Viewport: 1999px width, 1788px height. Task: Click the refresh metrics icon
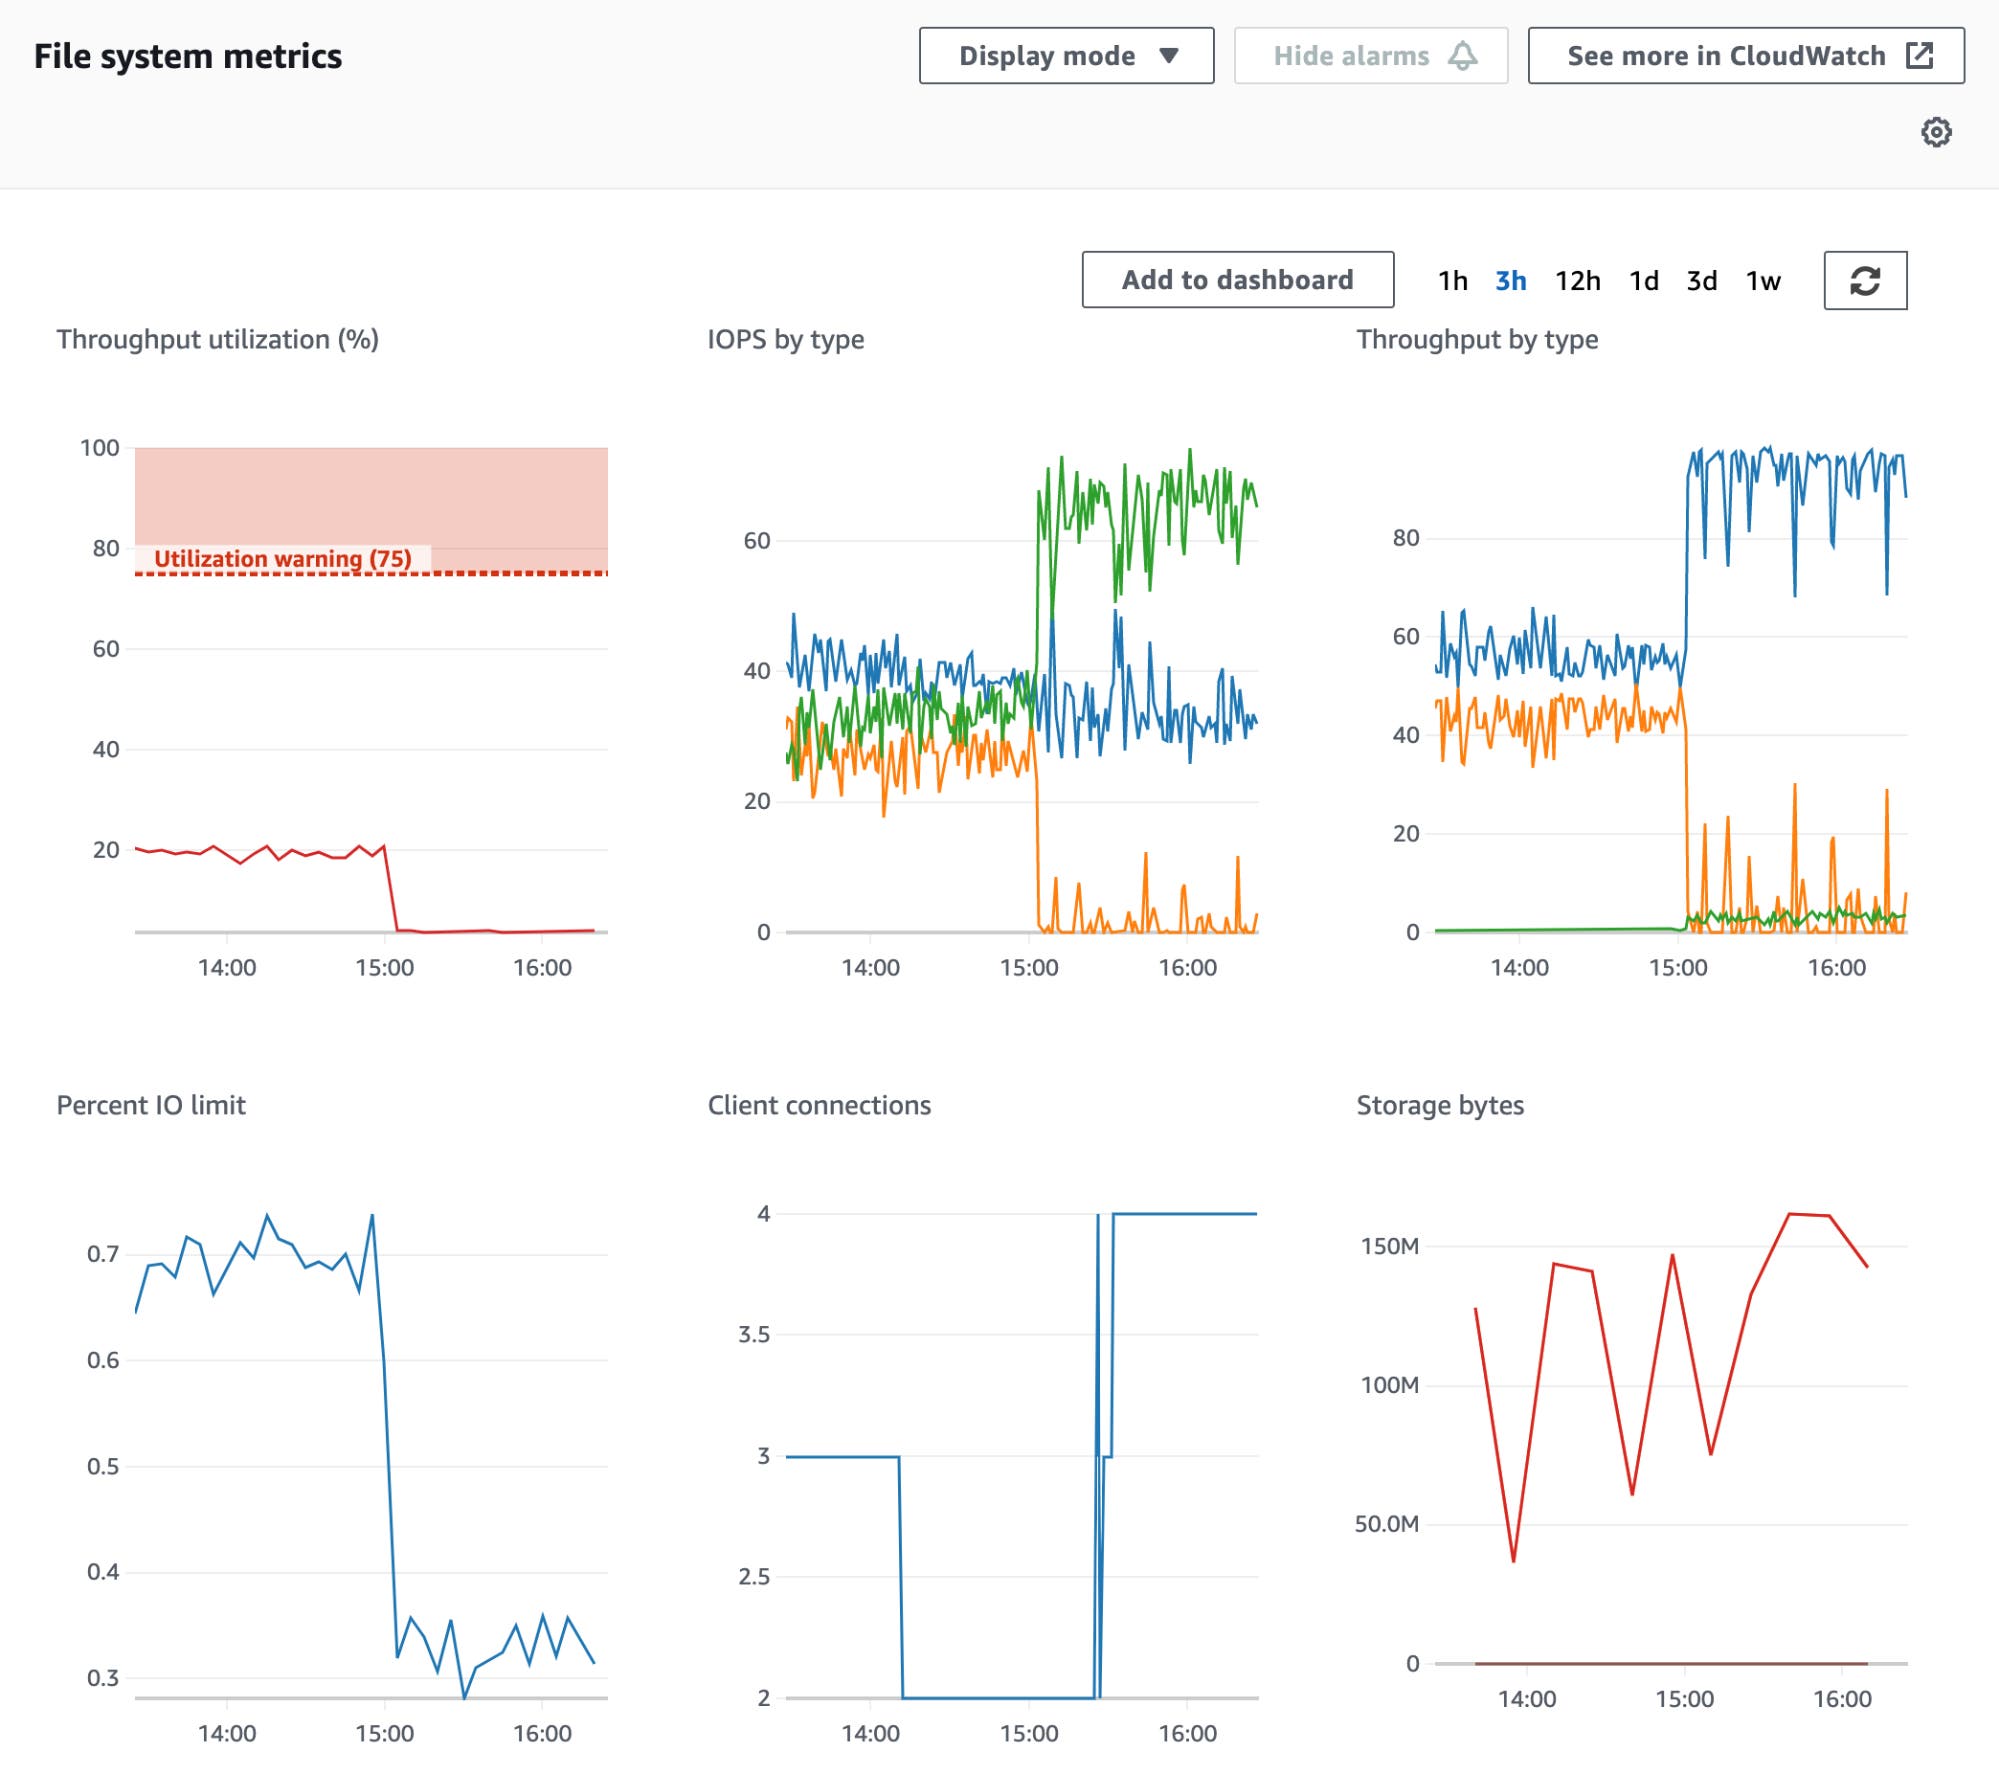[1866, 281]
